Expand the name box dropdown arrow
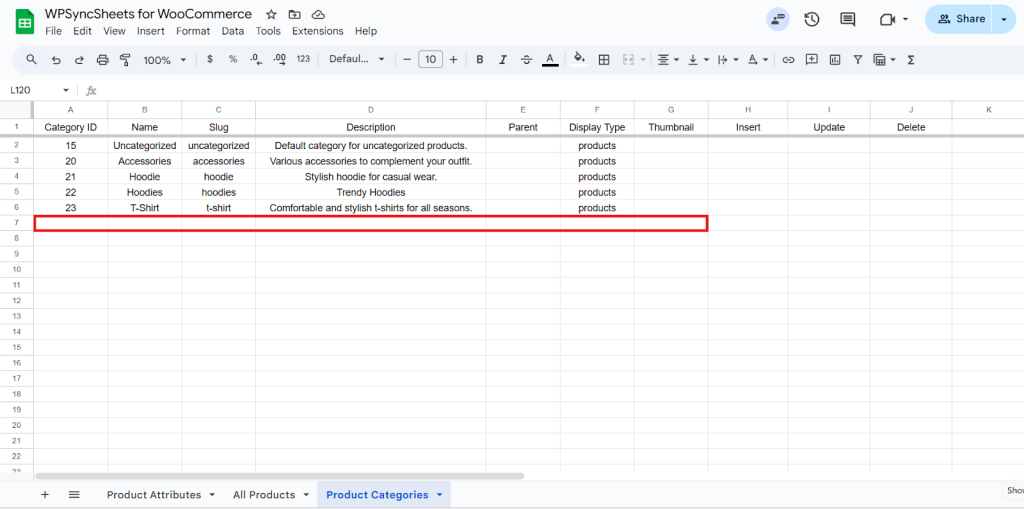The image size is (1024, 509). [65, 90]
